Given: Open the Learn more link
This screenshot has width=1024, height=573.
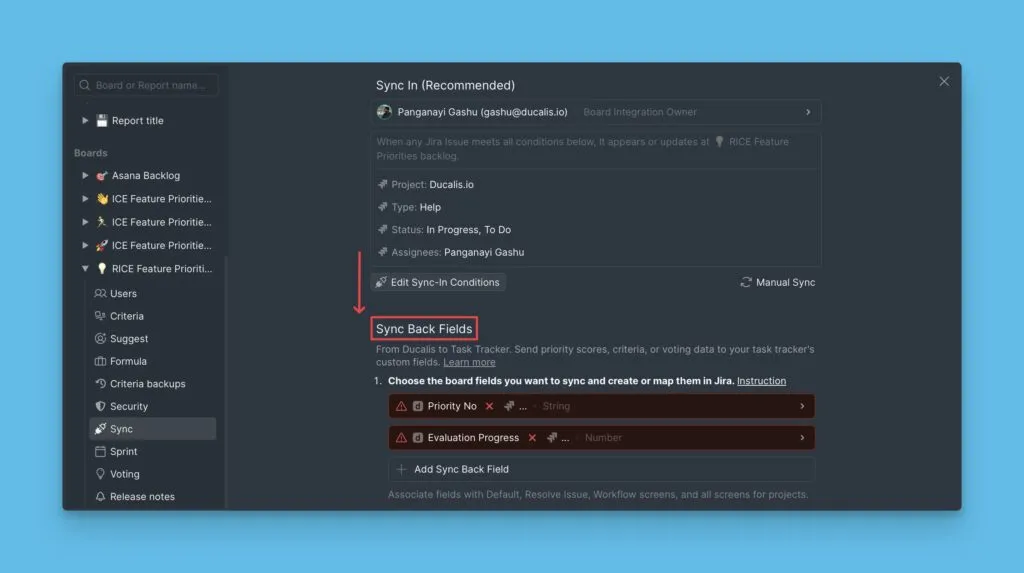Looking at the screenshot, I should pos(469,362).
